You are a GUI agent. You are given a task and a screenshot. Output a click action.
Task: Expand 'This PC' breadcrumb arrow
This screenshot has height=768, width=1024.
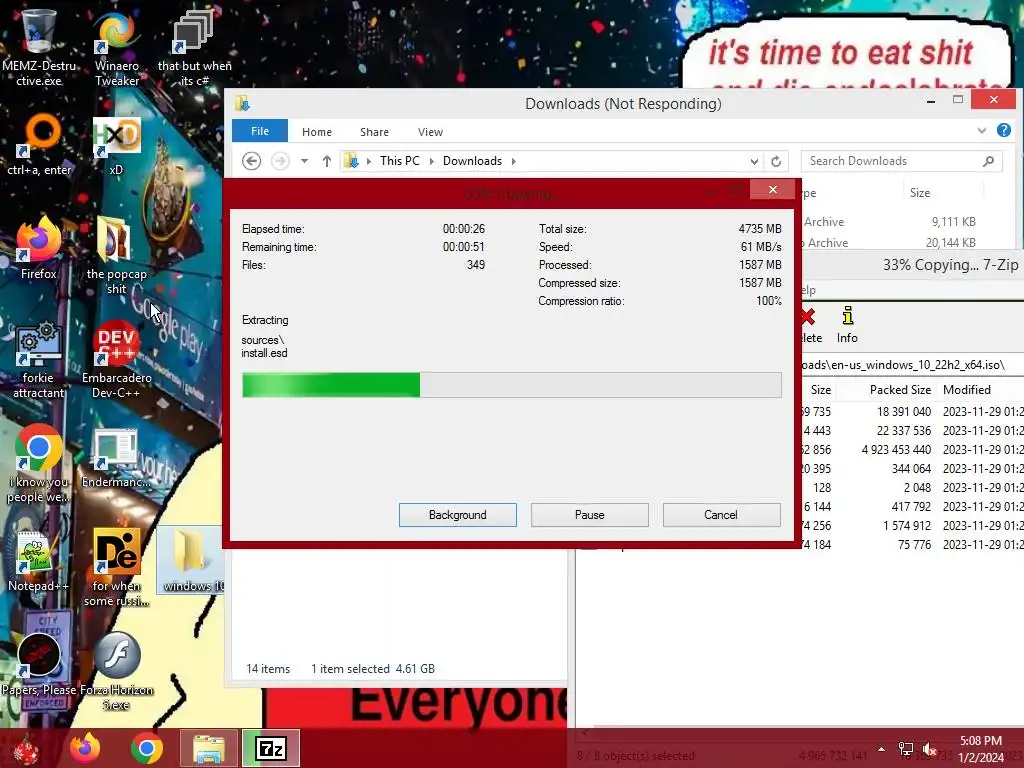(432, 161)
